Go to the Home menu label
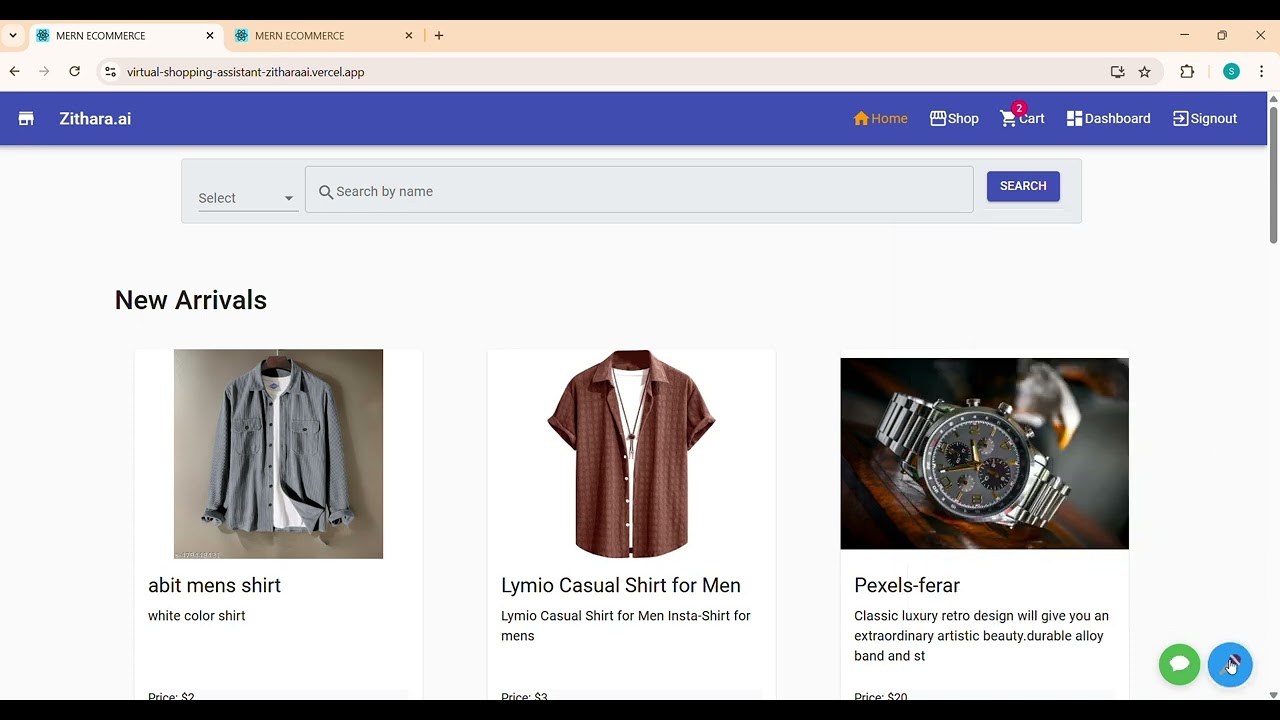This screenshot has width=1280, height=720. click(x=889, y=118)
